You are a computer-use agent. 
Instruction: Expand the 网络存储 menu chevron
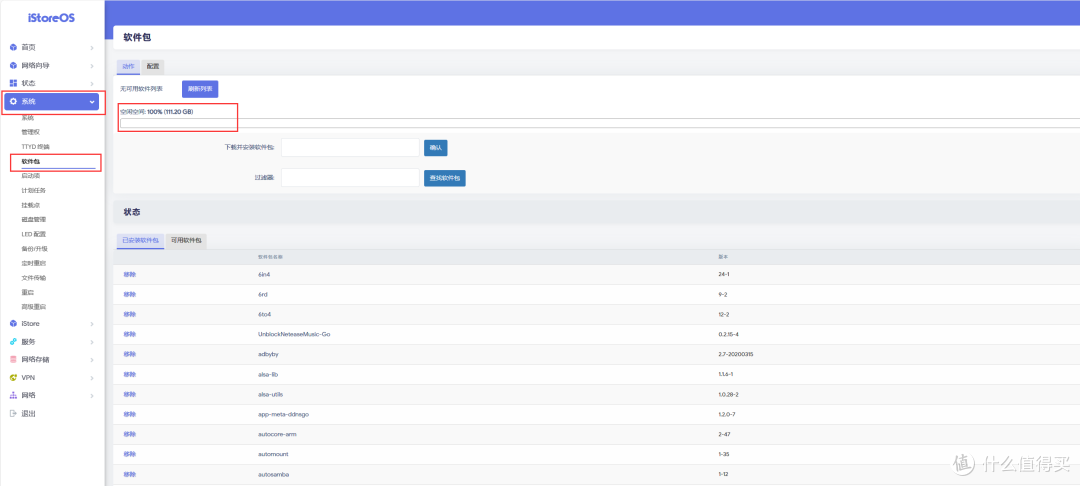92,359
